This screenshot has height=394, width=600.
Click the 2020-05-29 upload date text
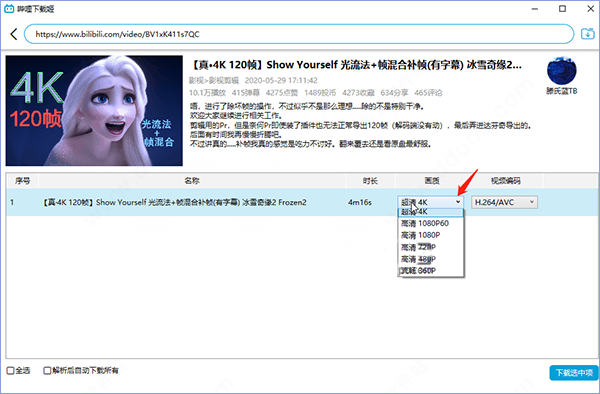tap(281, 80)
